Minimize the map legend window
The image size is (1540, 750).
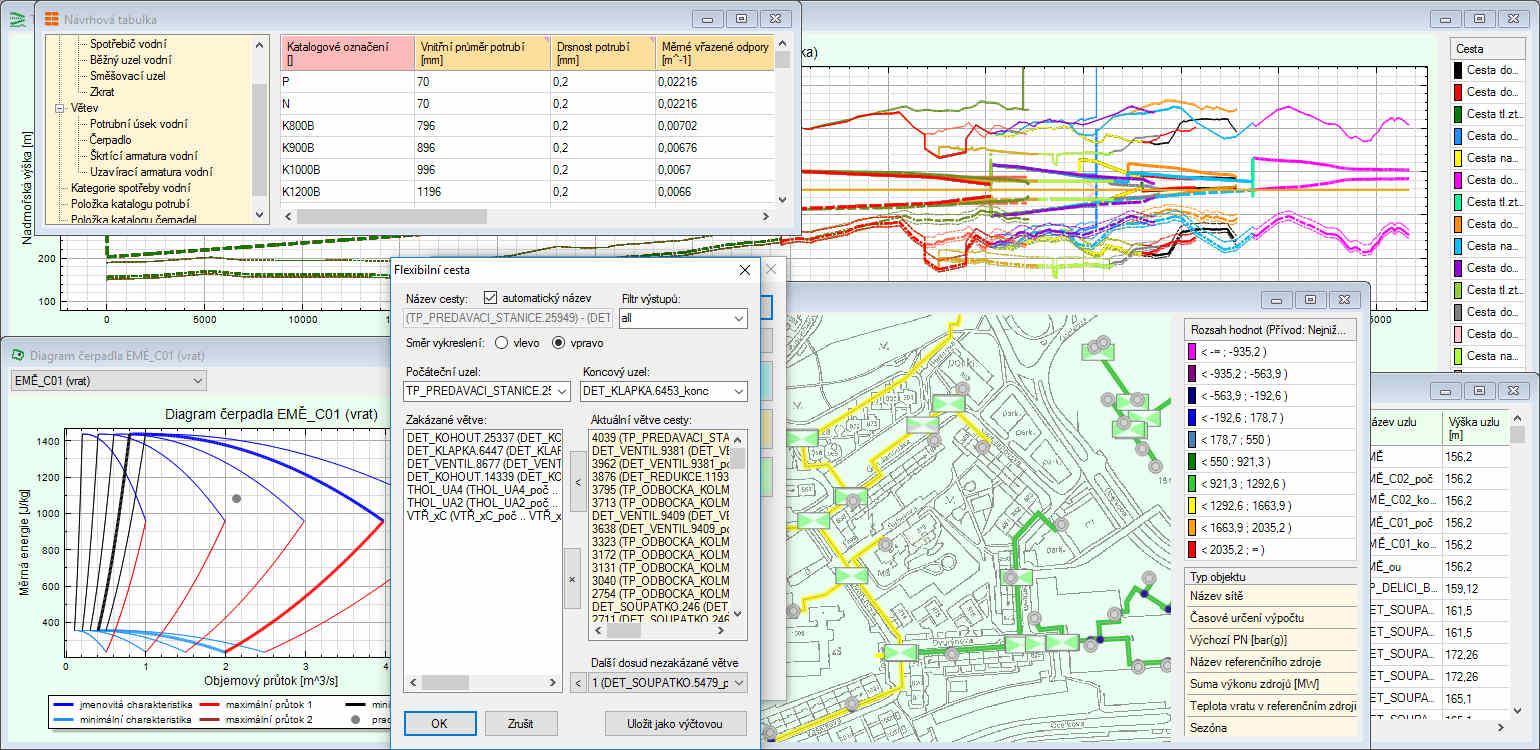(x=1276, y=299)
